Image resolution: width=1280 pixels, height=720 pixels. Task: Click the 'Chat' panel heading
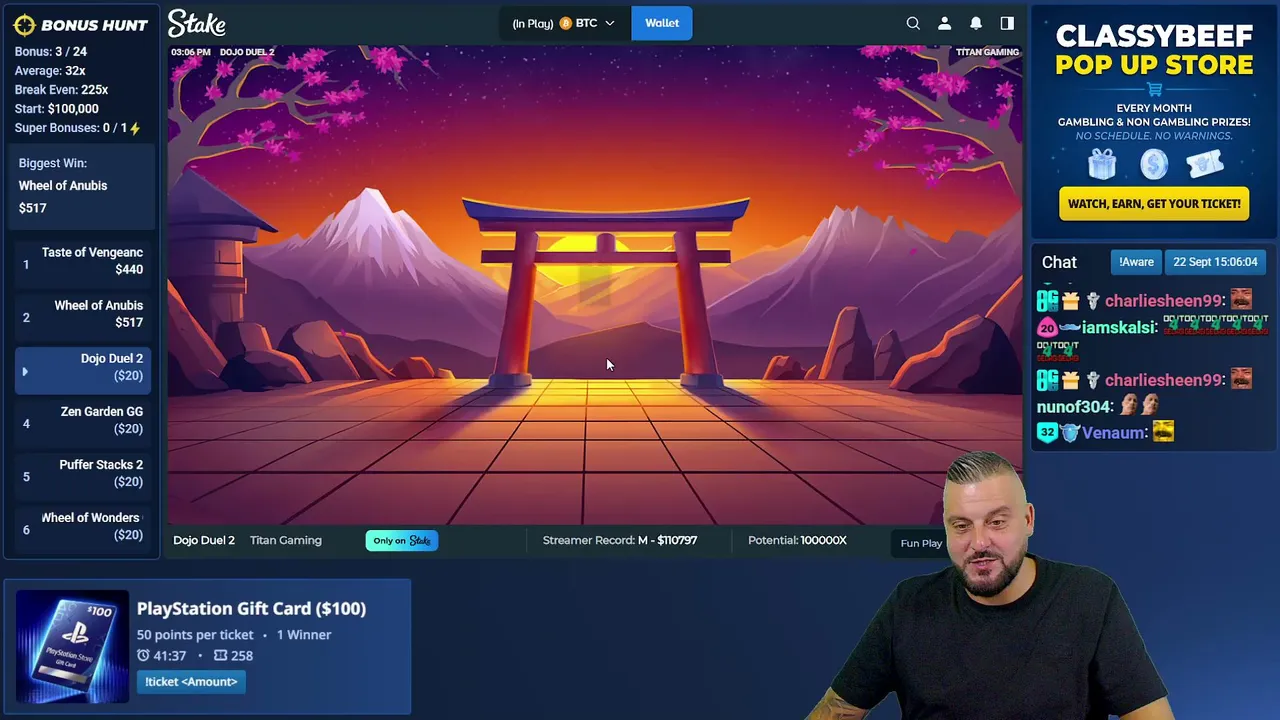(x=1059, y=262)
